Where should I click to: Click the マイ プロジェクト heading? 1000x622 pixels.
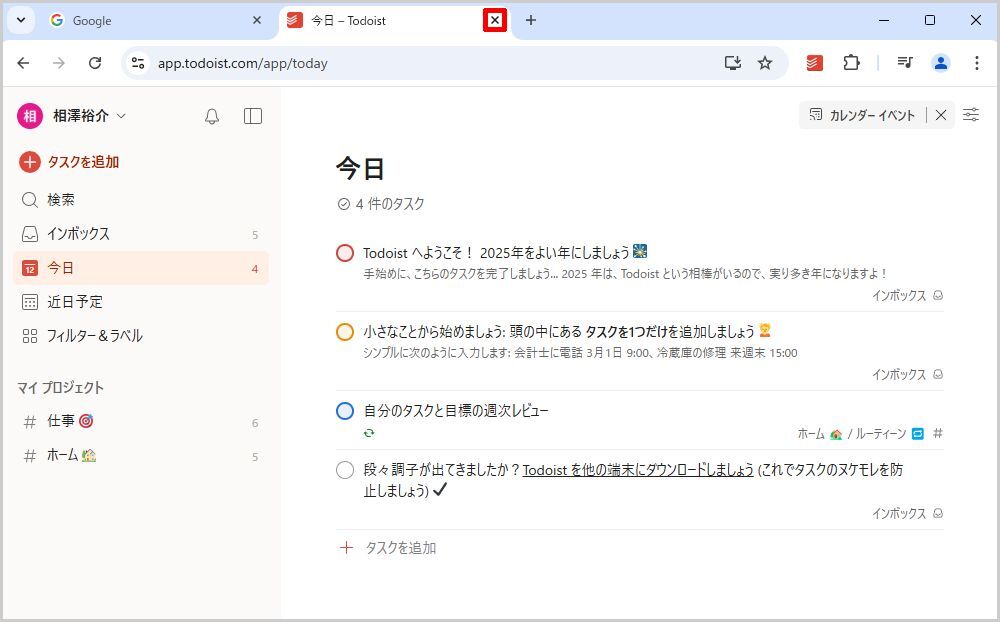(61, 387)
